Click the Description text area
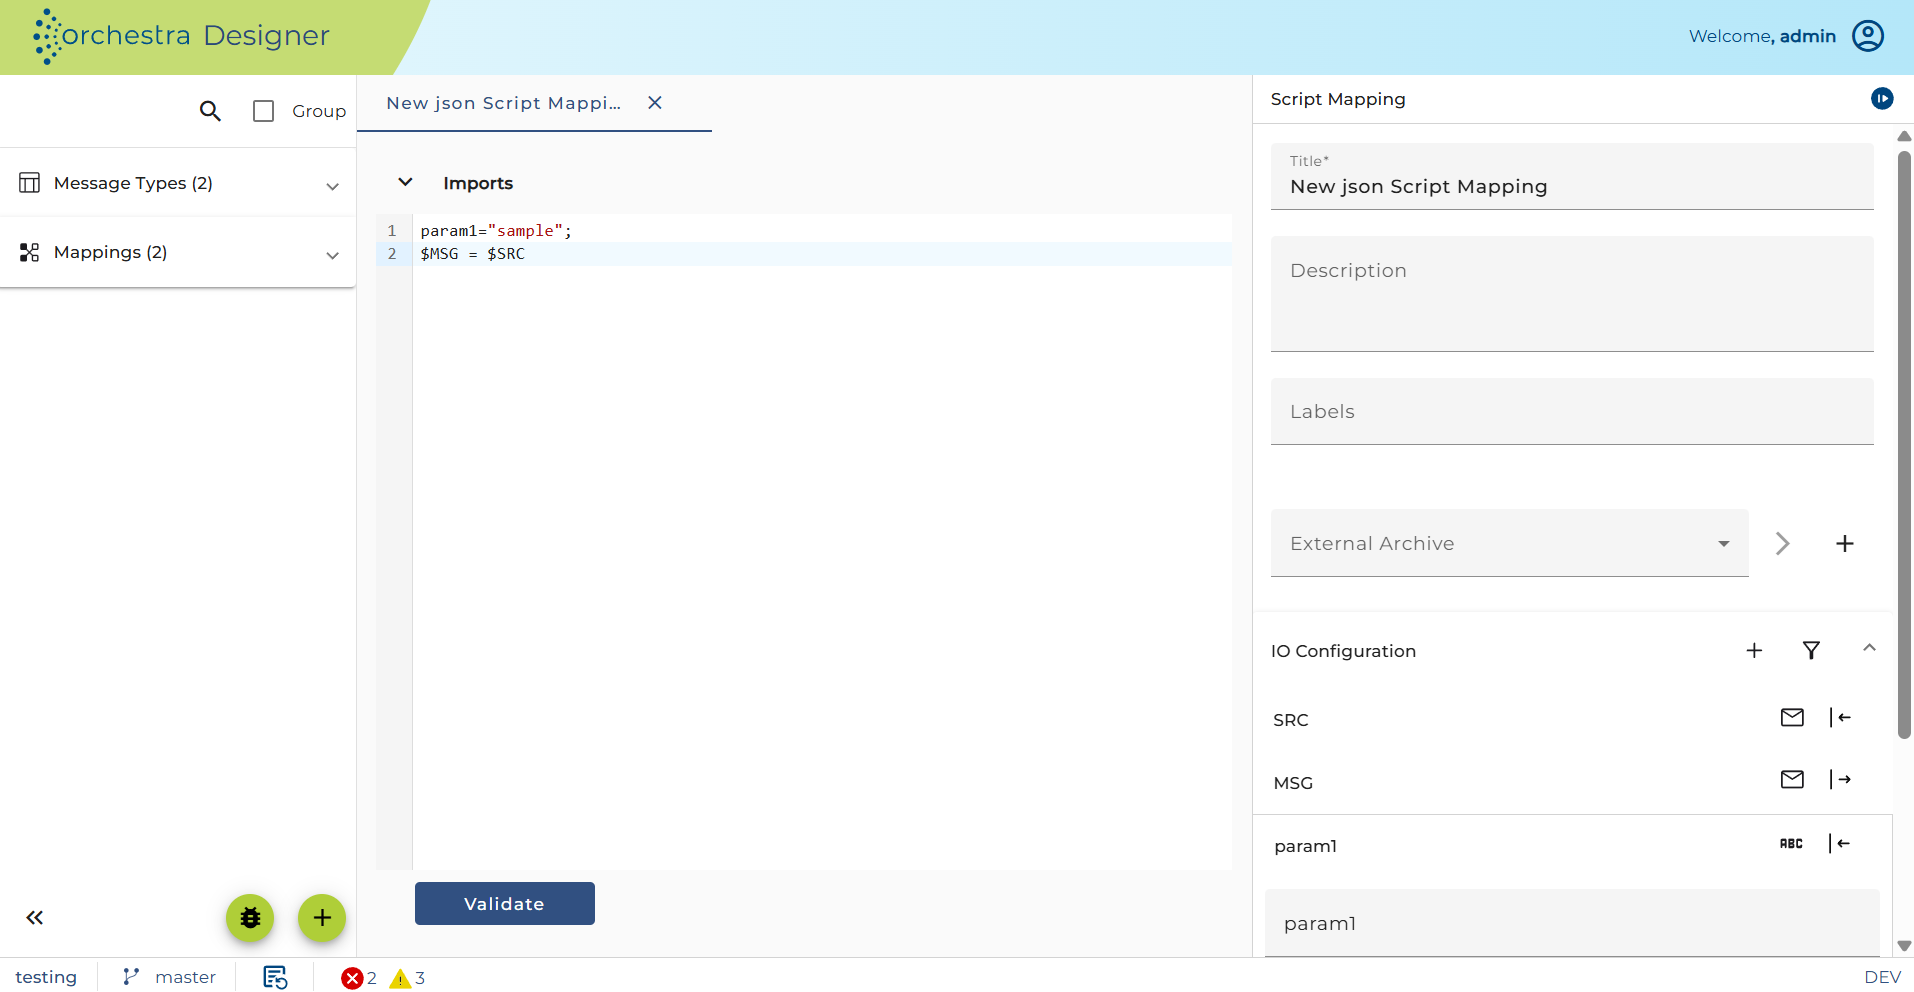This screenshot has height=992, width=1914. pos(1572,294)
